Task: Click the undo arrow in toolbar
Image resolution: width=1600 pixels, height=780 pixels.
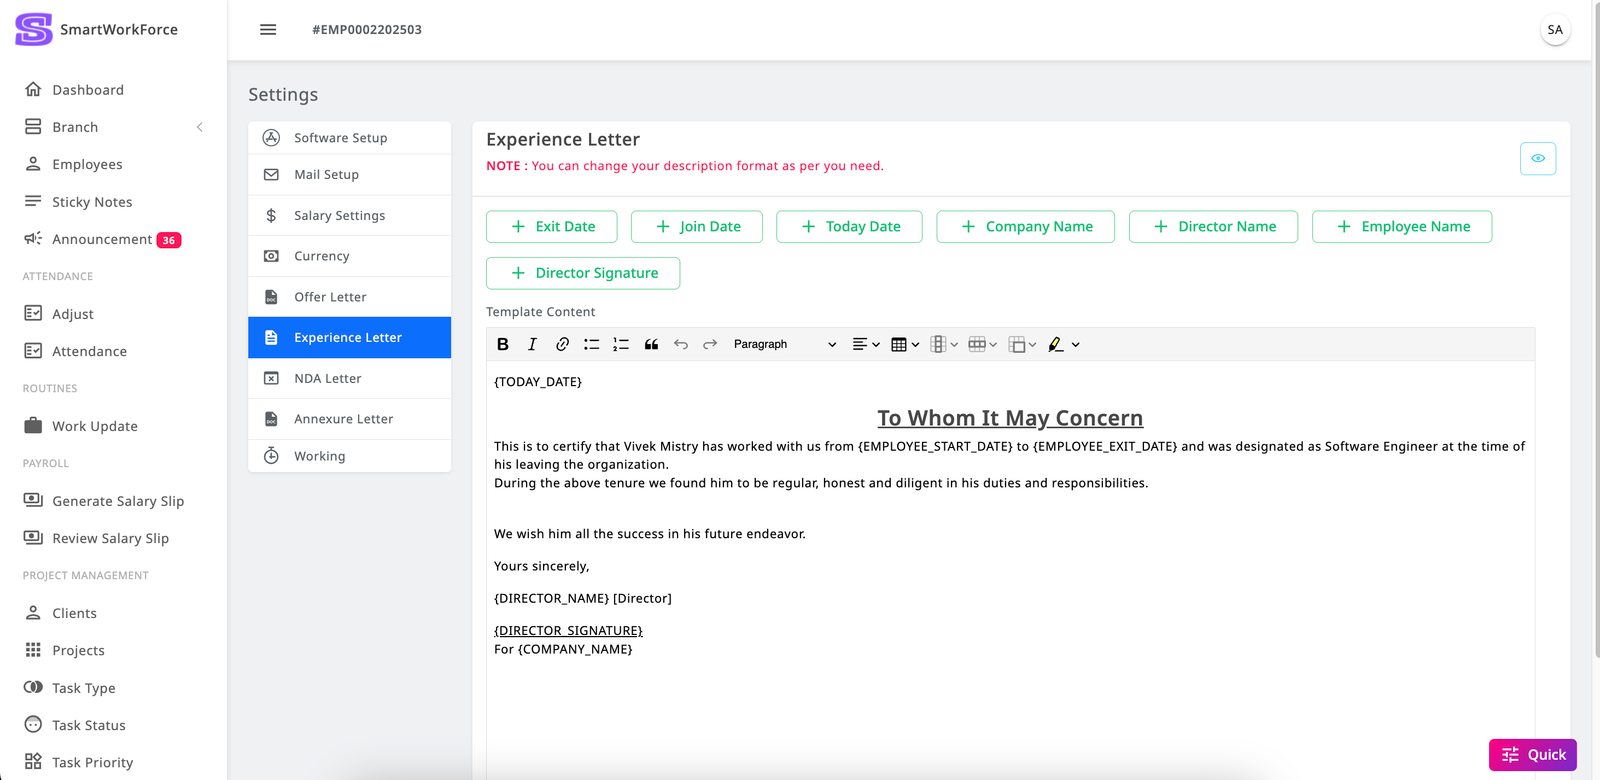Action: 681,344
